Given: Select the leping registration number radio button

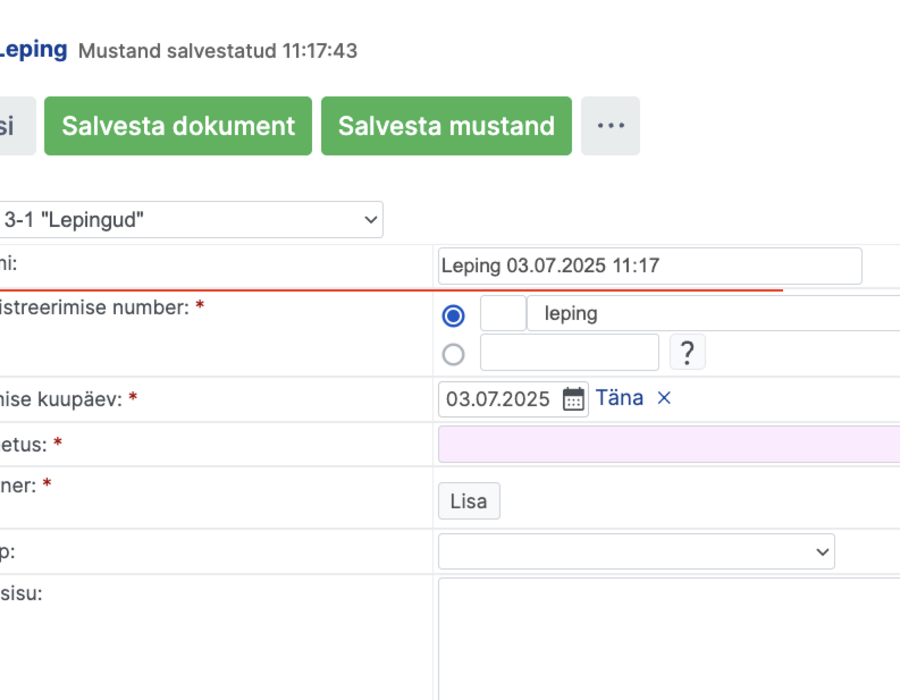Looking at the screenshot, I should click(x=453, y=316).
